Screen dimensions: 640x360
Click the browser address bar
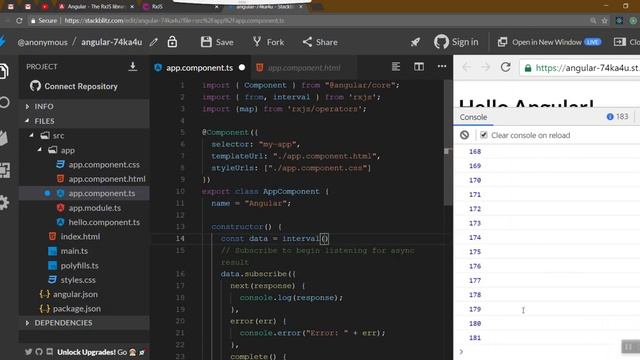(x=310, y=20)
